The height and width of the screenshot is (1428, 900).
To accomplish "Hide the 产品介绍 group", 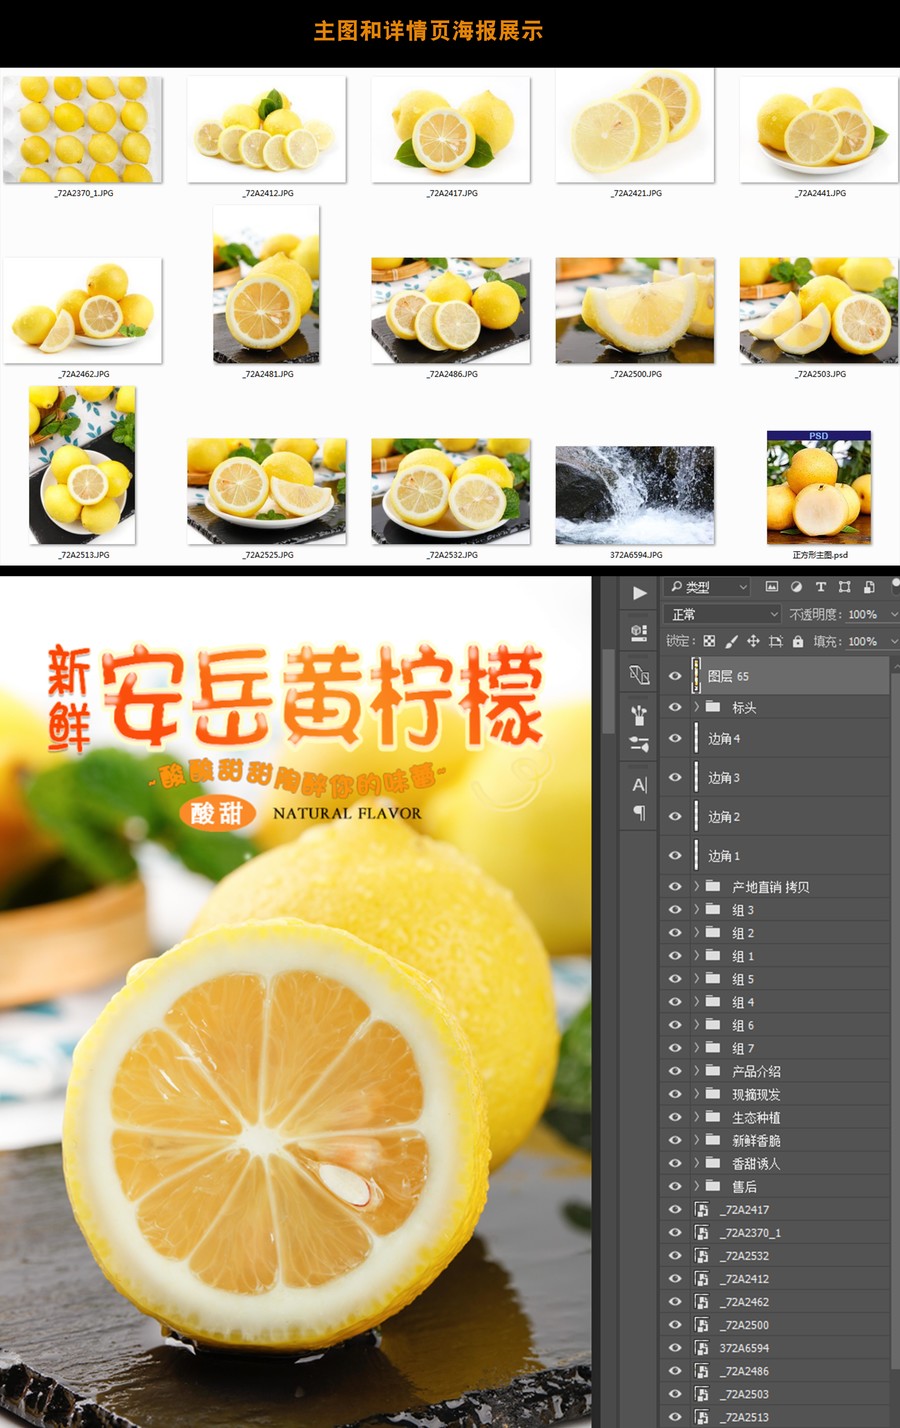I will pos(675,1070).
